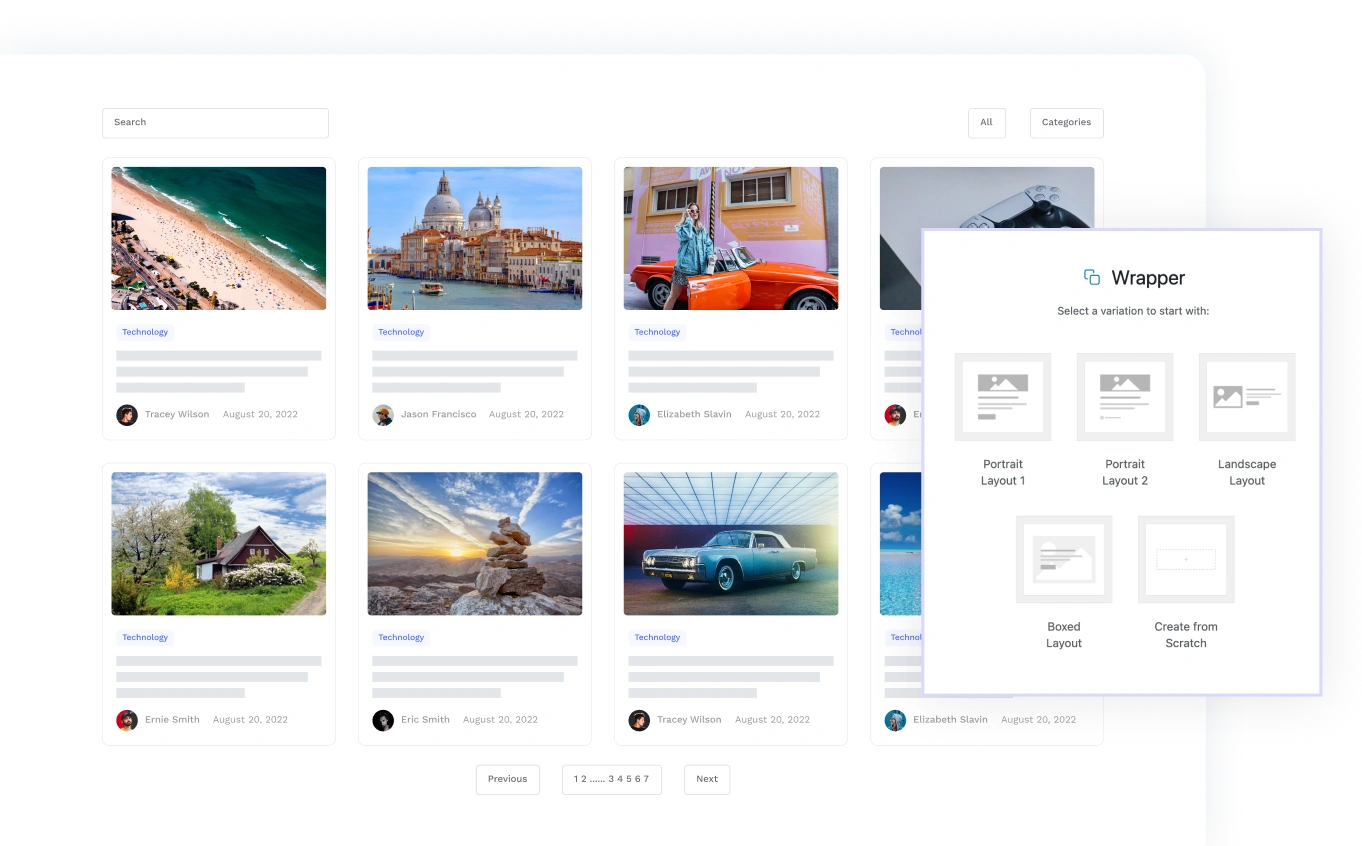Viewport: 1362px width, 846px height.
Task: Select the Create from Scratch option
Action: tap(1186, 559)
